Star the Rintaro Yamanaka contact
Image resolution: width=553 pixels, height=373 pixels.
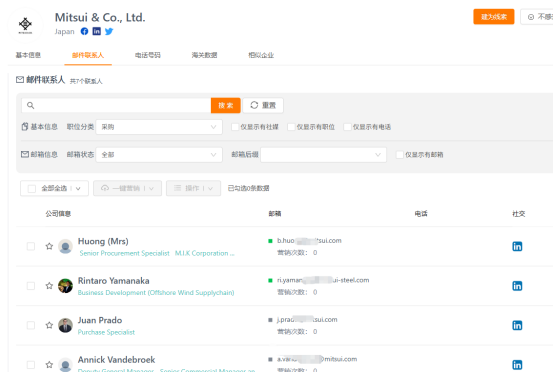[x=49, y=286]
